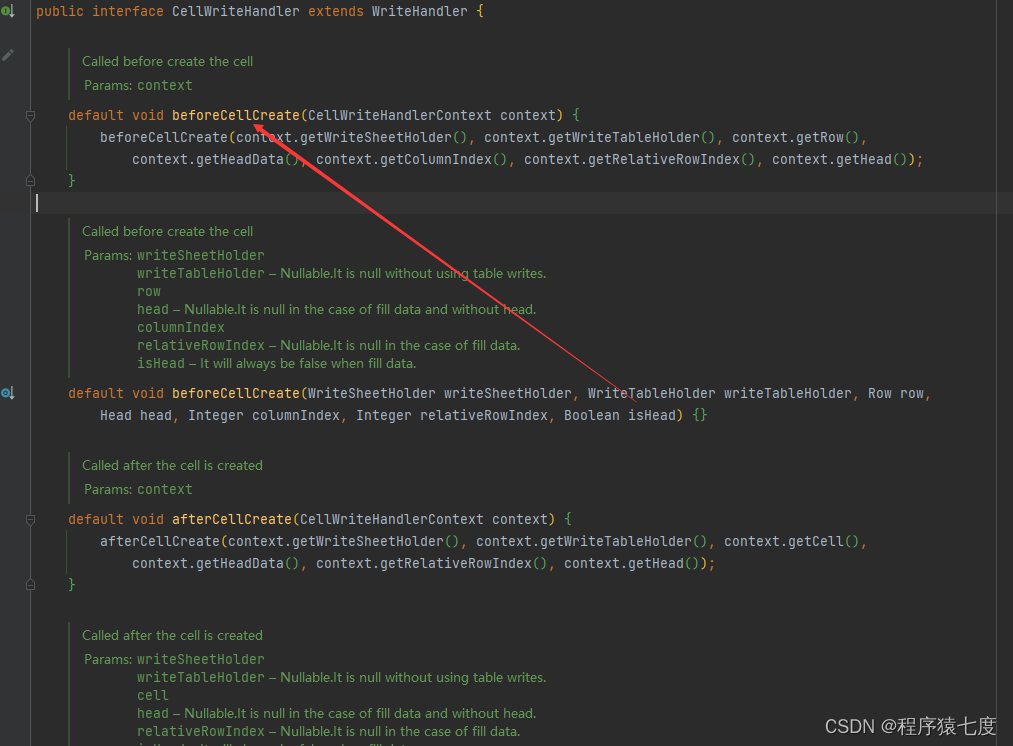
Task: Click 'Integer relativeRowIndex' parameter
Action: 452,415
